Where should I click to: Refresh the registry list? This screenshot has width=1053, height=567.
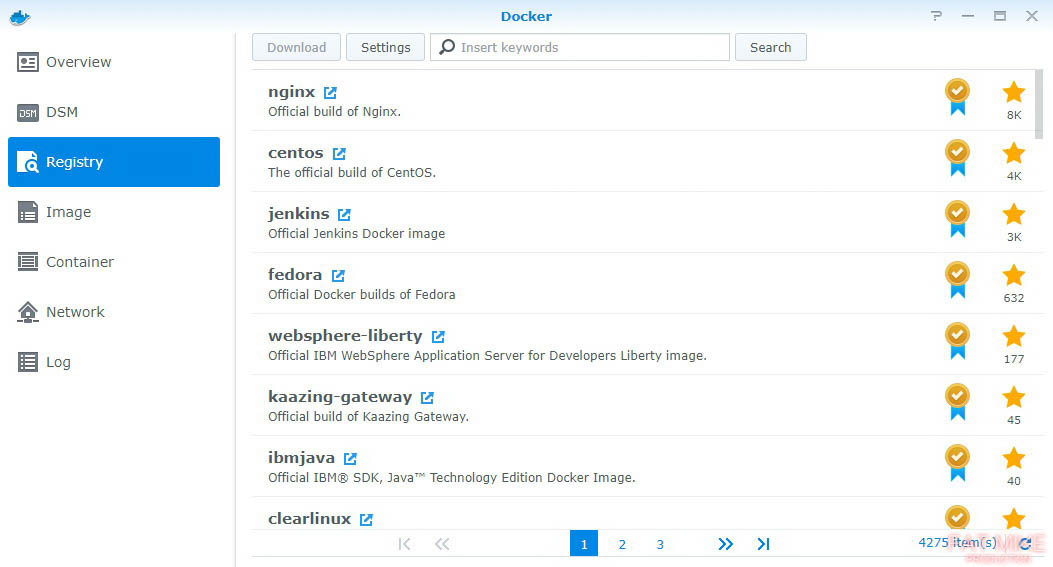pos(1025,543)
